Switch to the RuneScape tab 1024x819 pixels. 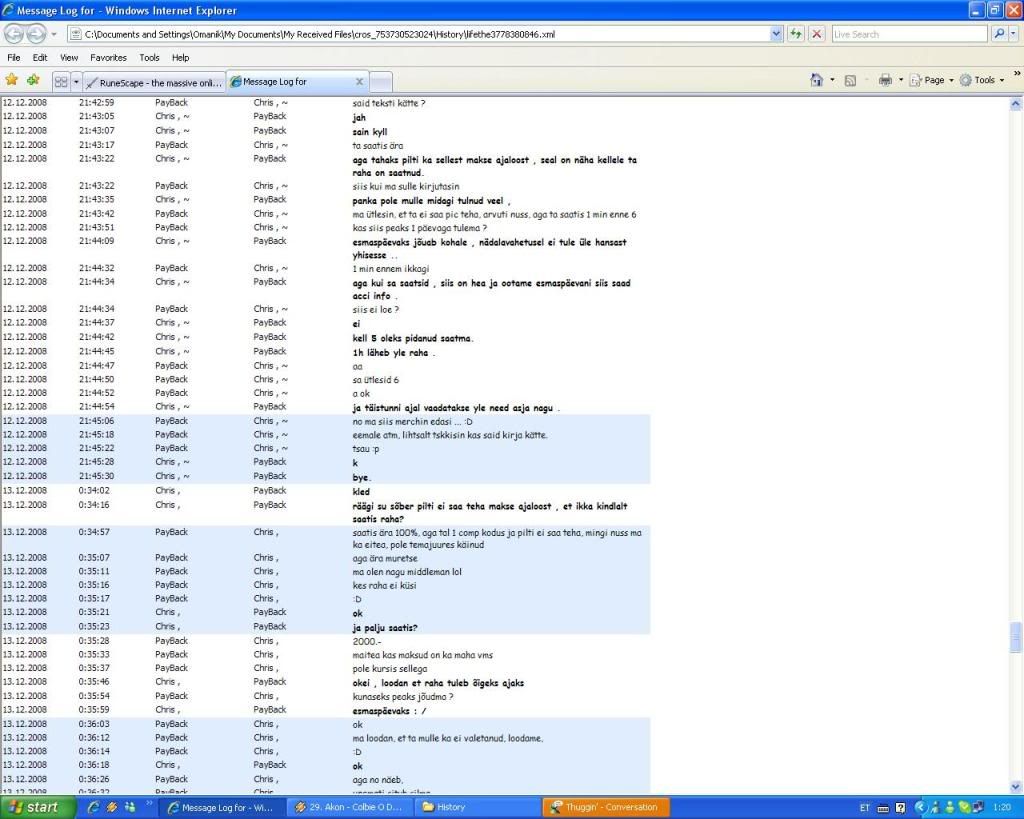pyautogui.click(x=155, y=82)
